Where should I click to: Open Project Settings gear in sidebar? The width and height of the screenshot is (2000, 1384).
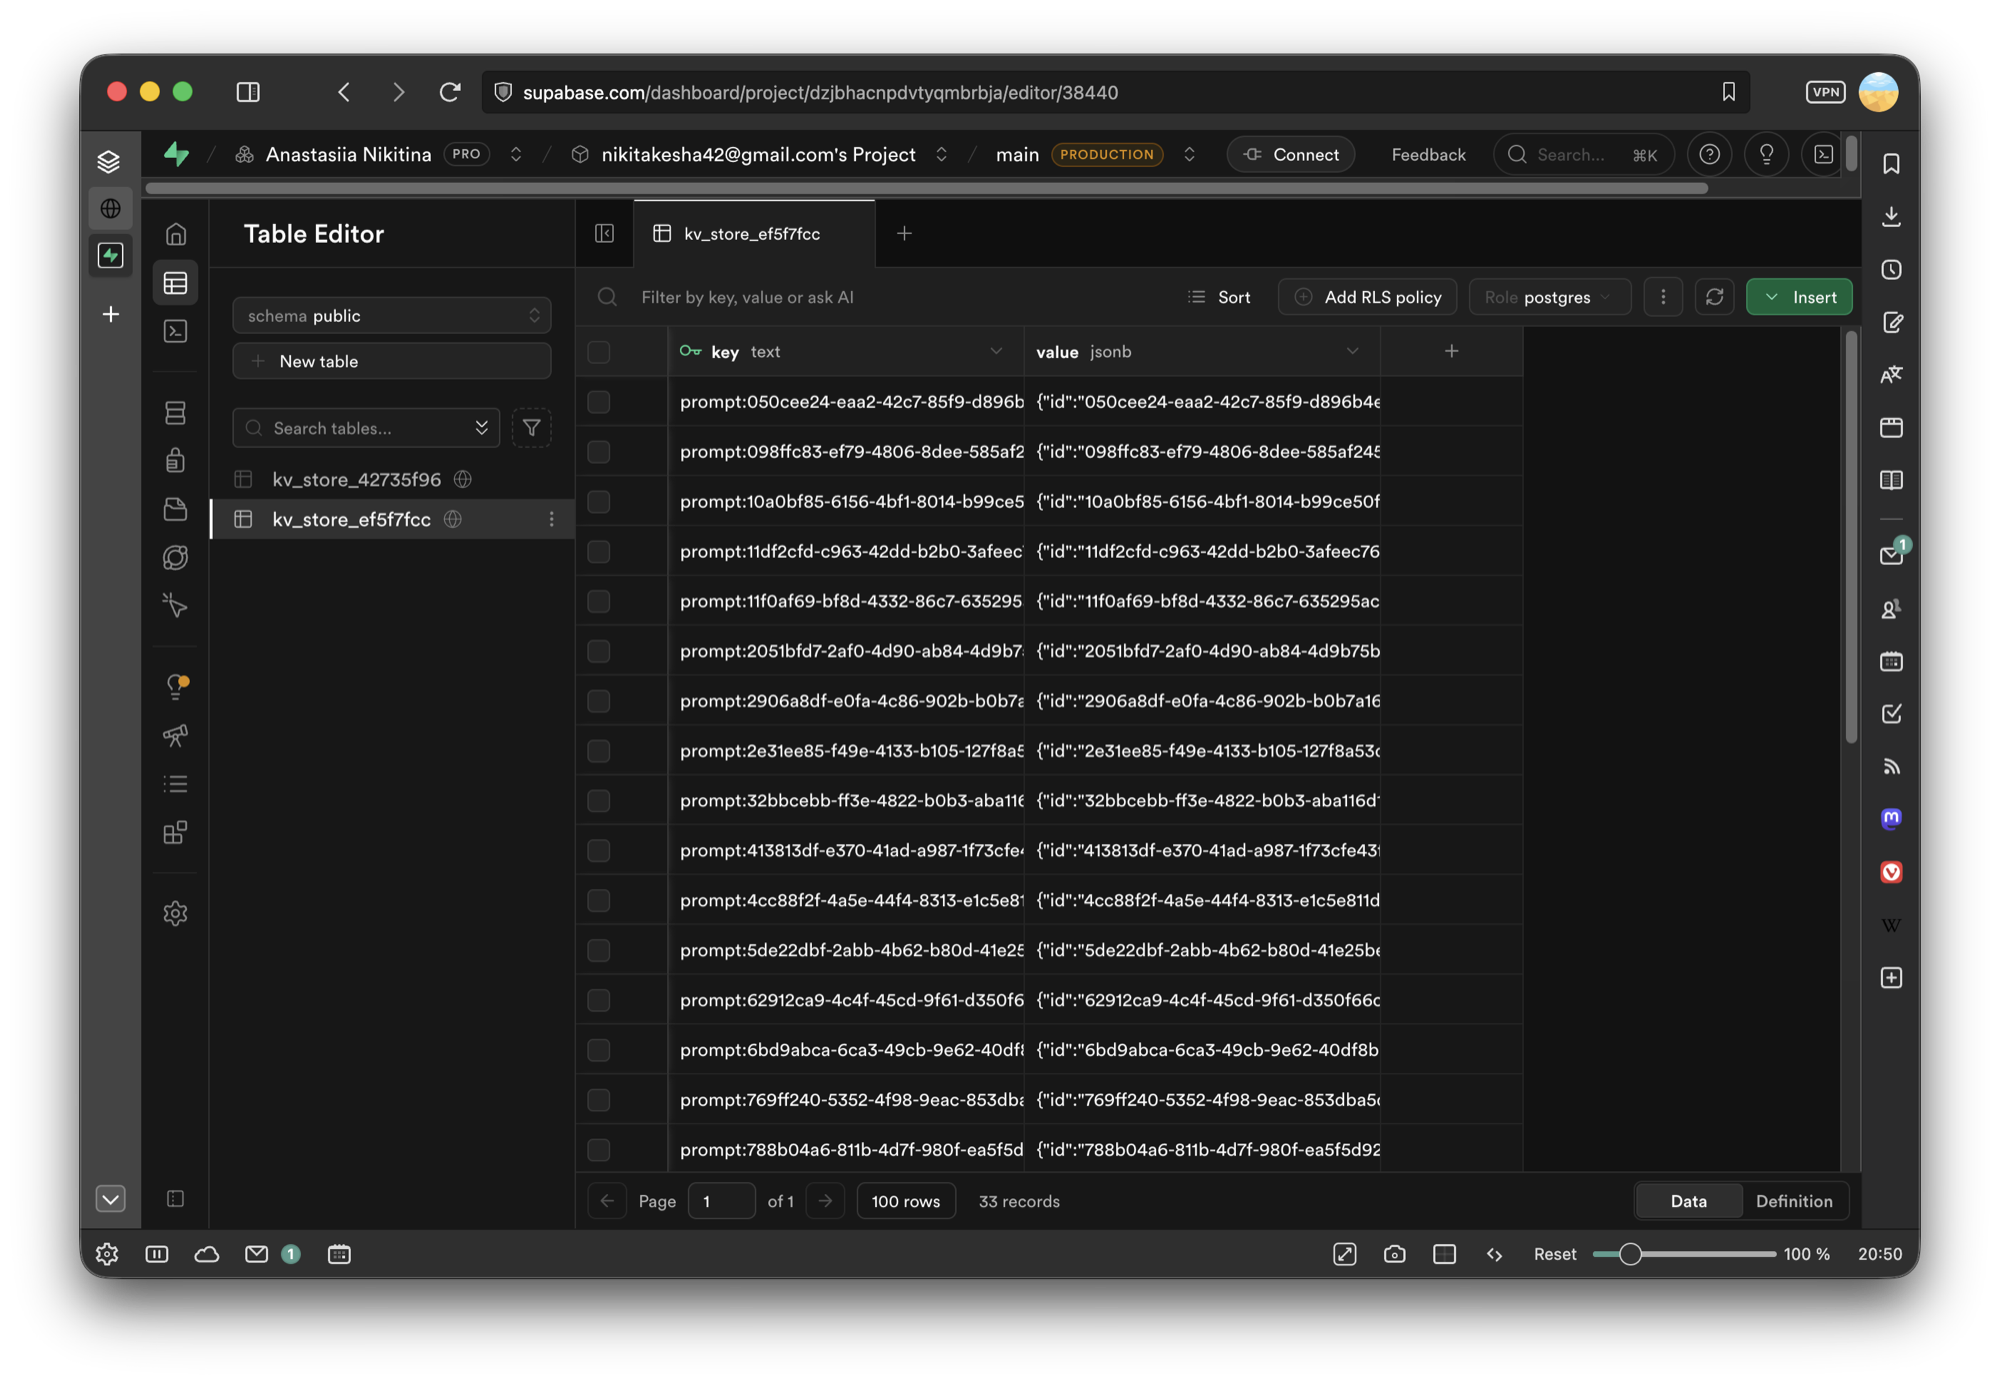click(x=176, y=913)
